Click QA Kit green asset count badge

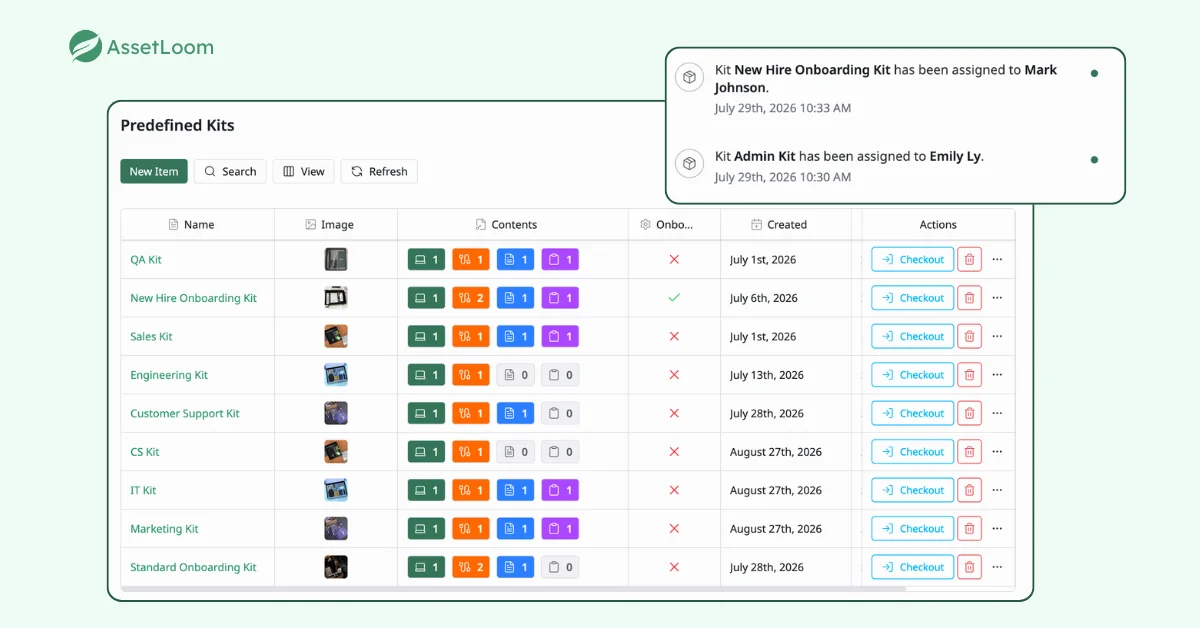click(426, 260)
